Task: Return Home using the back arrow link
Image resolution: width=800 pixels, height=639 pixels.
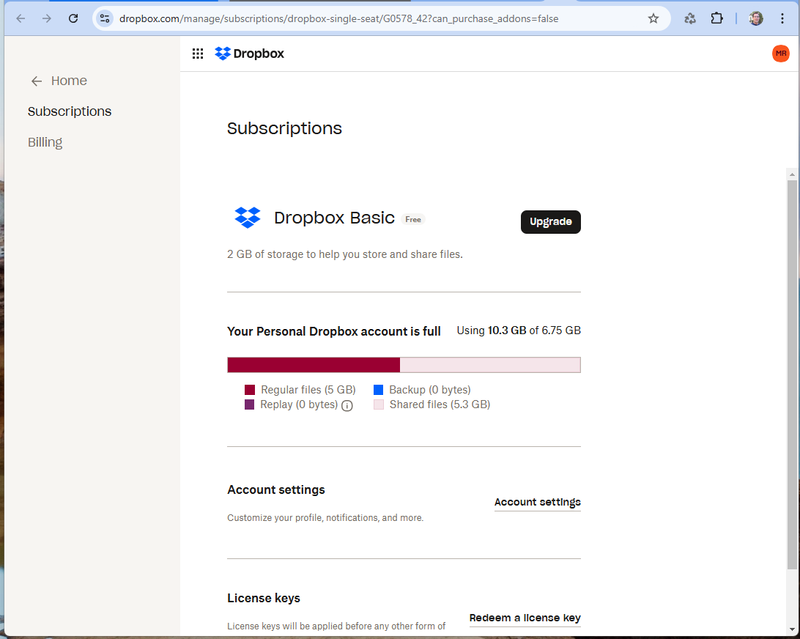Action: (59, 81)
